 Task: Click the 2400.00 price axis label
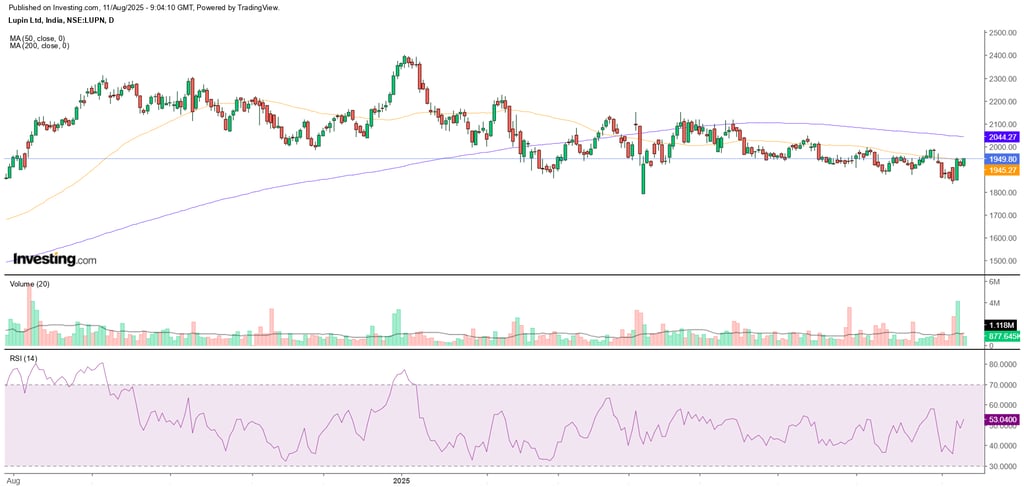coord(1003,55)
